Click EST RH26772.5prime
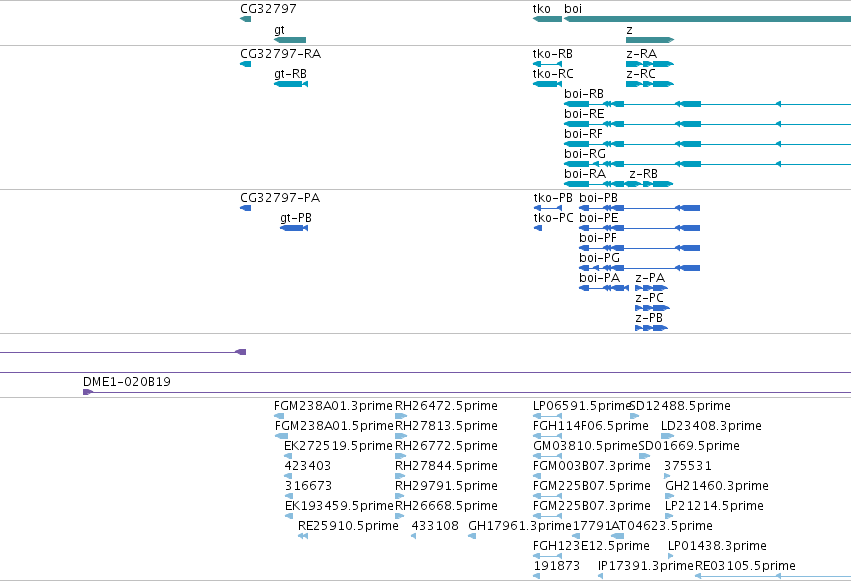The height and width of the screenshot is (581, 851). point(401,456)
